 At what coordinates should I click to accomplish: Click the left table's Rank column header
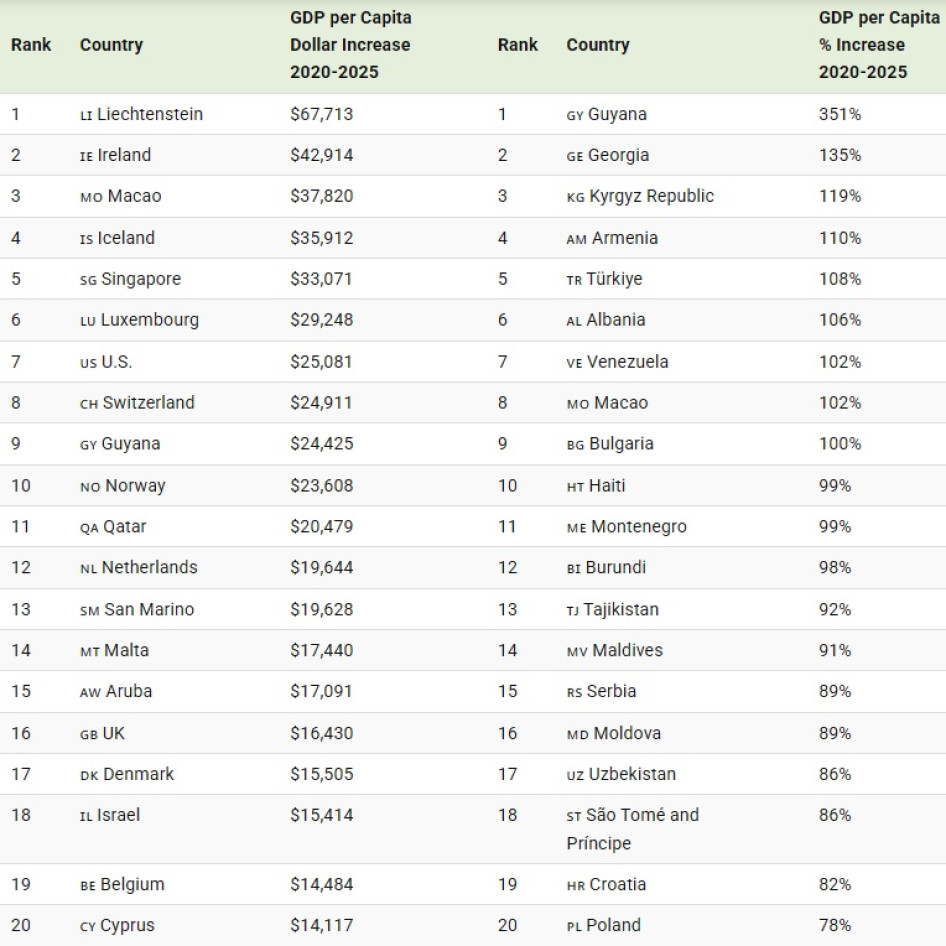[31, 45]
